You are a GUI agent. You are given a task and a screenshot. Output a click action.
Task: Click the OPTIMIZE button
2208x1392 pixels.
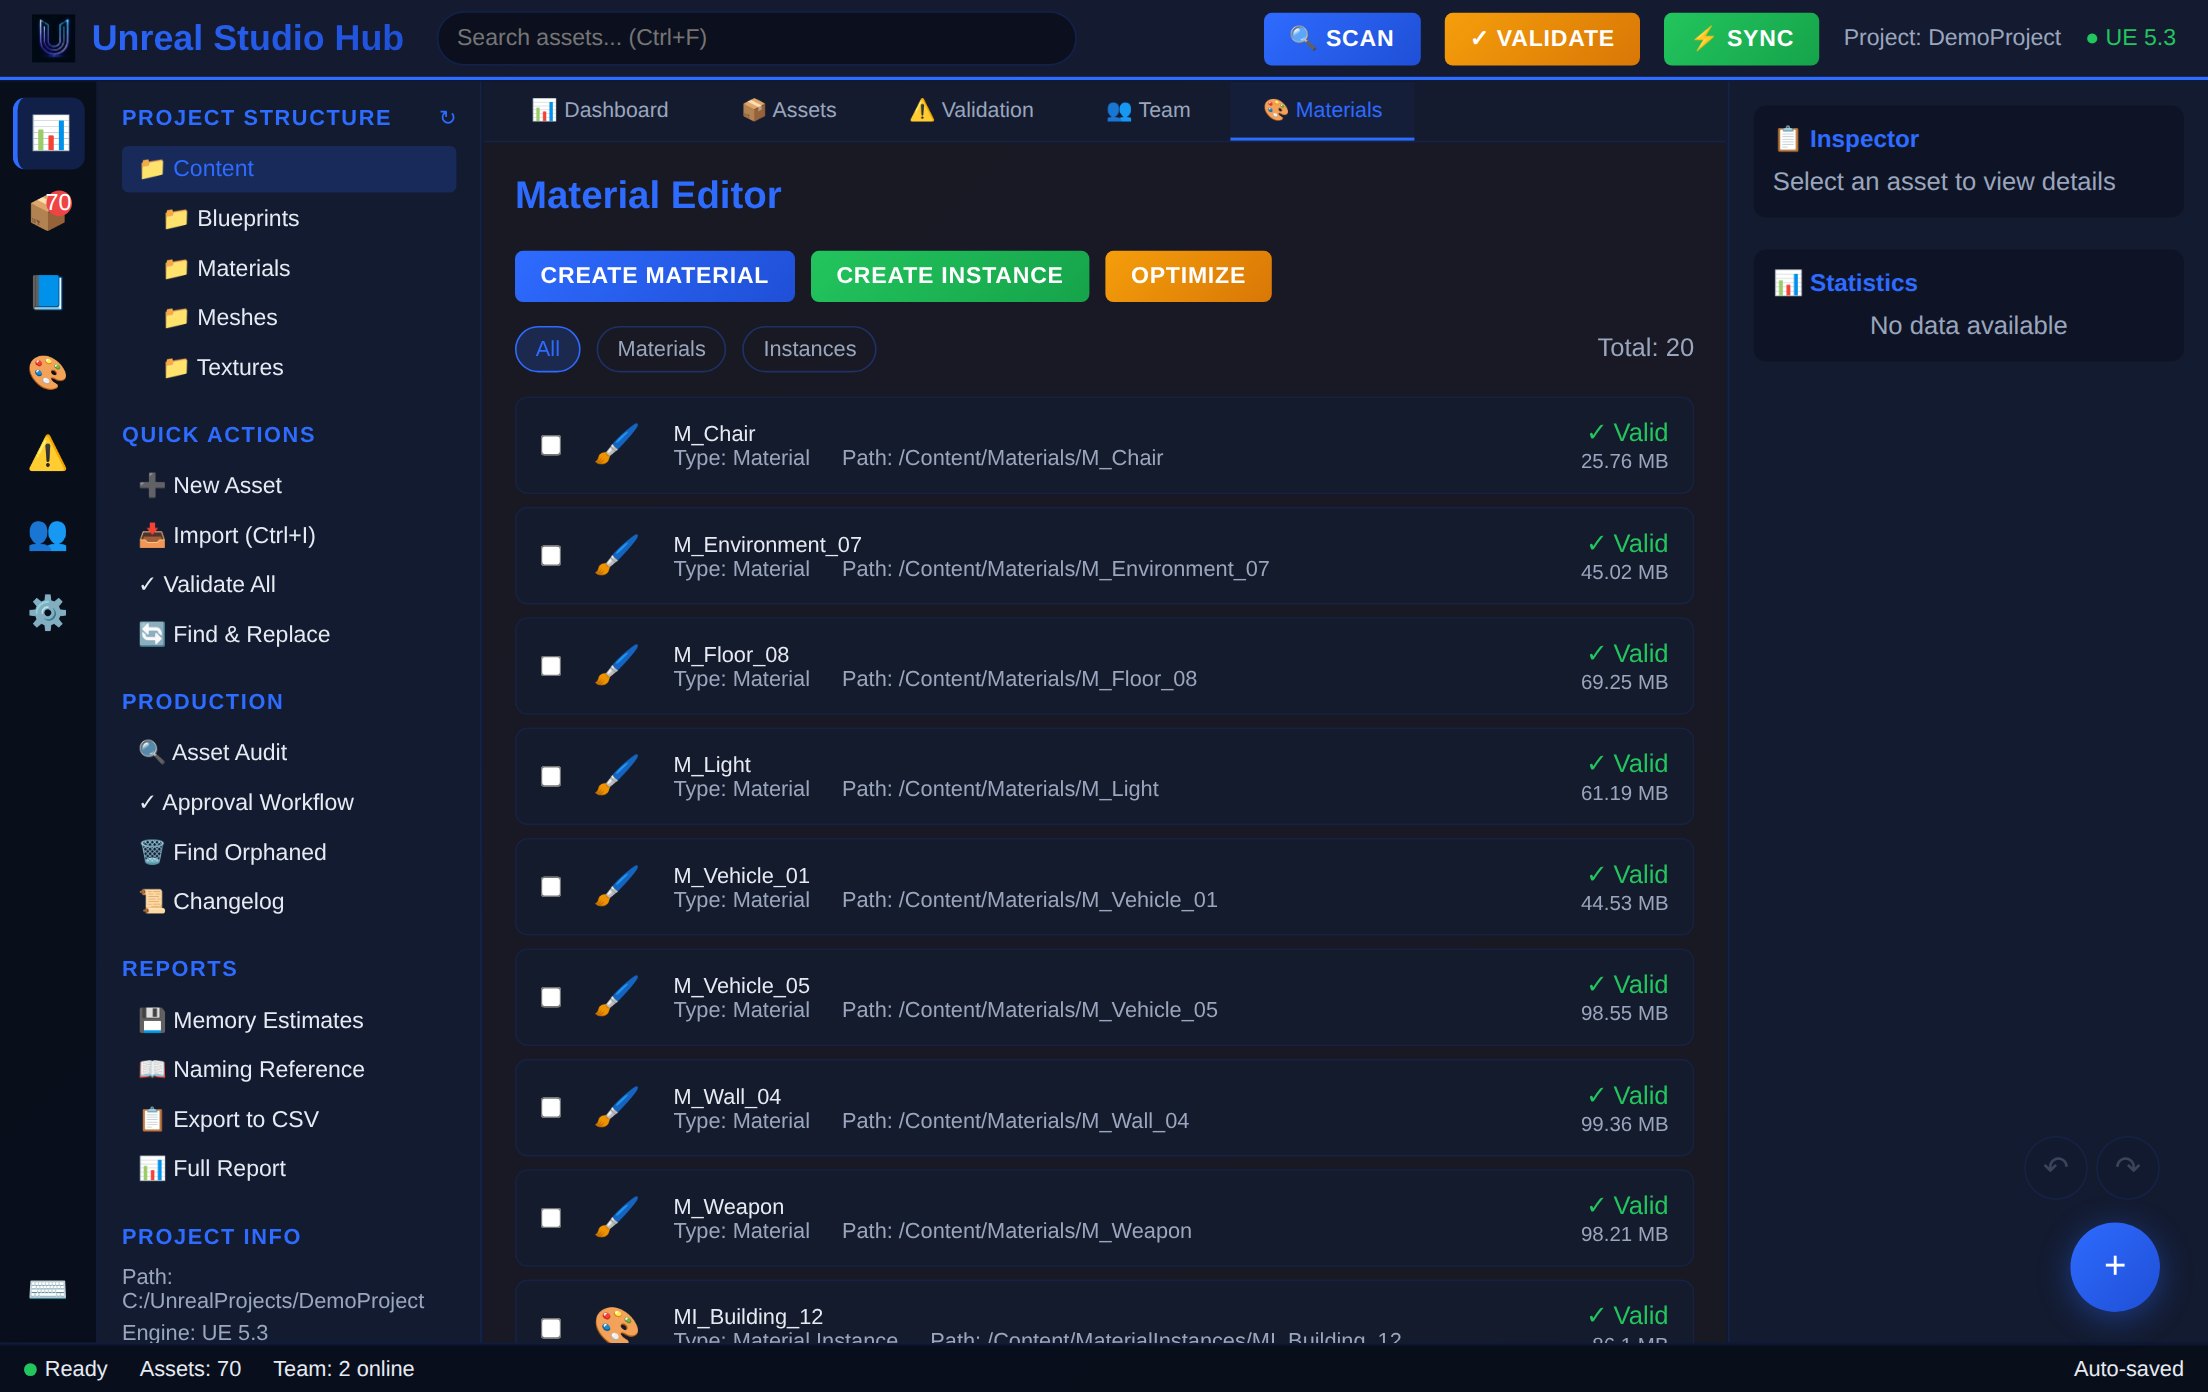1188,276
